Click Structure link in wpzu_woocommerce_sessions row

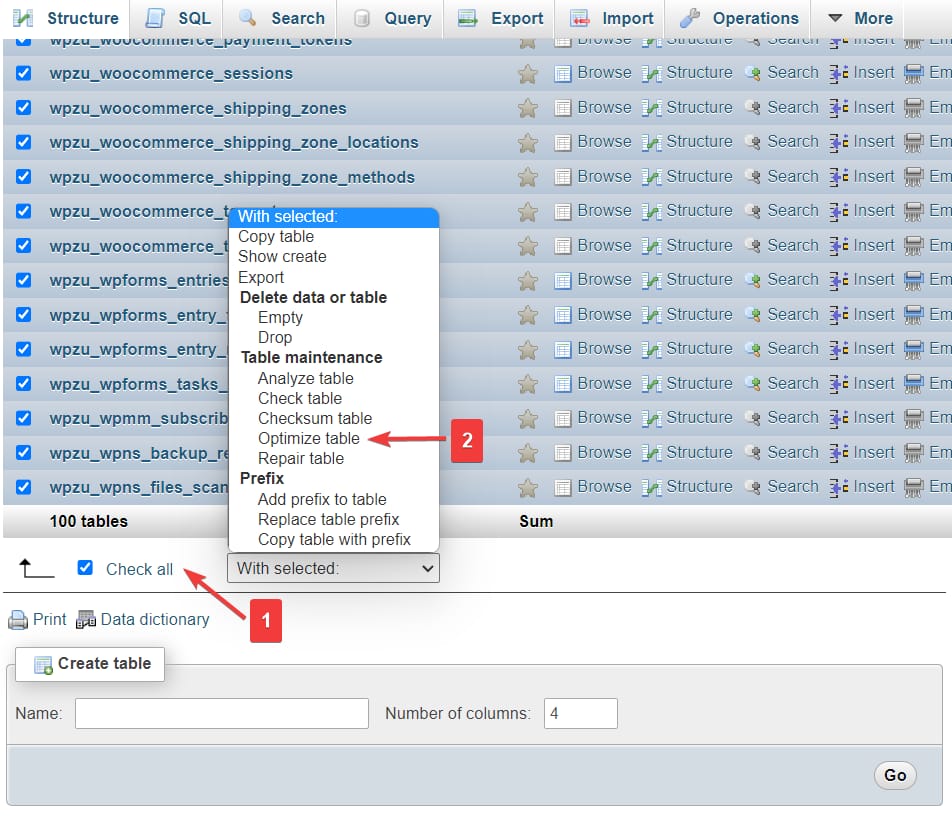point(699,73)
